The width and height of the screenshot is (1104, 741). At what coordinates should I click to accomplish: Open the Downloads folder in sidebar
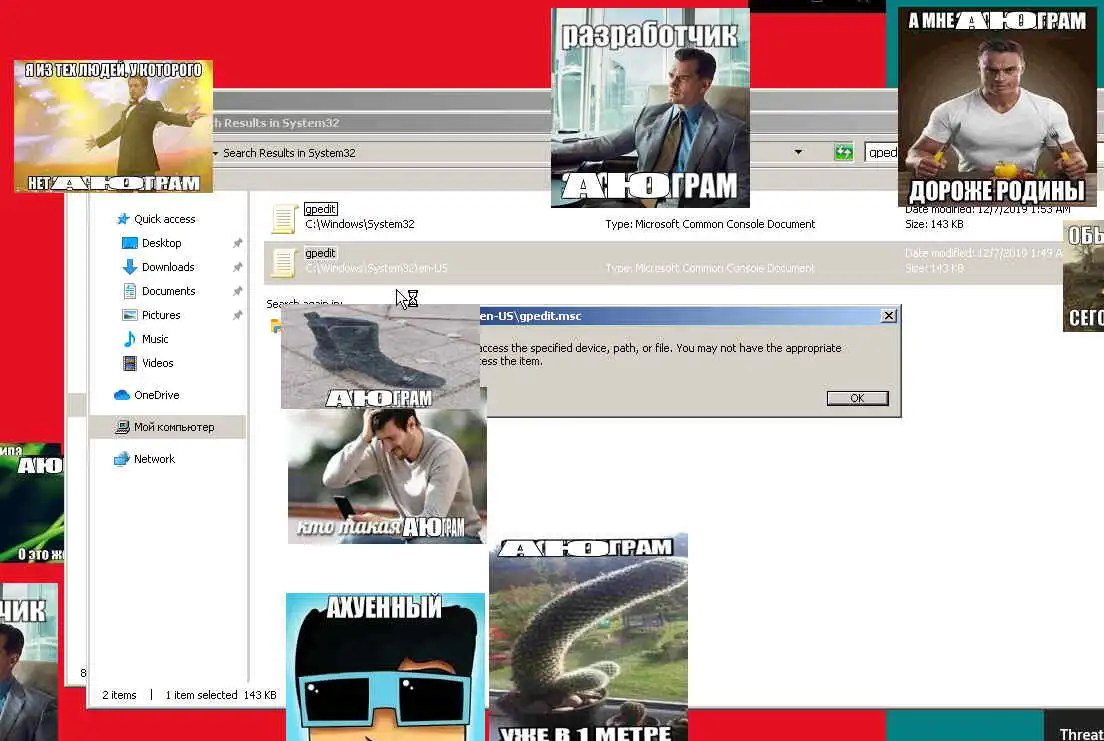tap(168, 267)
